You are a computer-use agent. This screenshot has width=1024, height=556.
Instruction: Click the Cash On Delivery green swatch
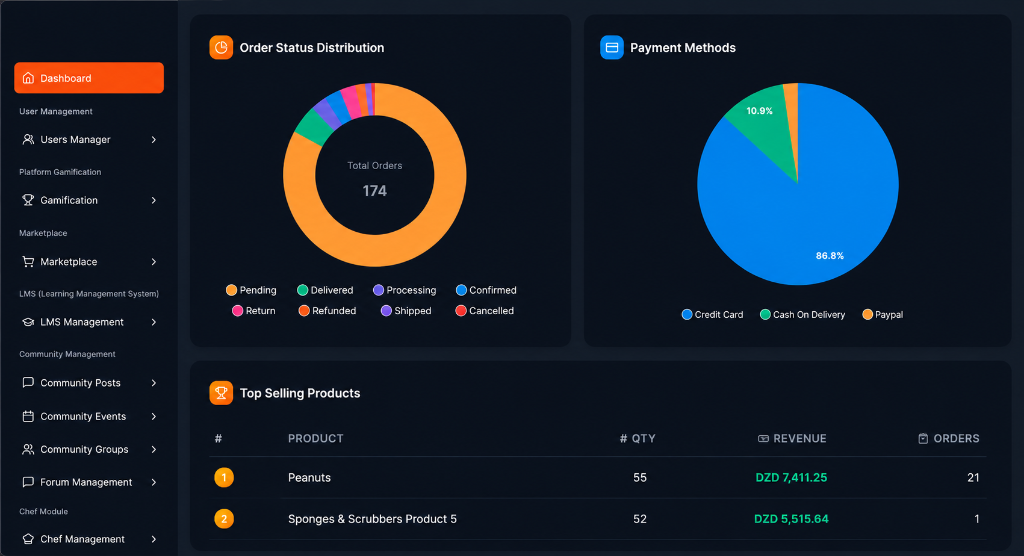765,315
